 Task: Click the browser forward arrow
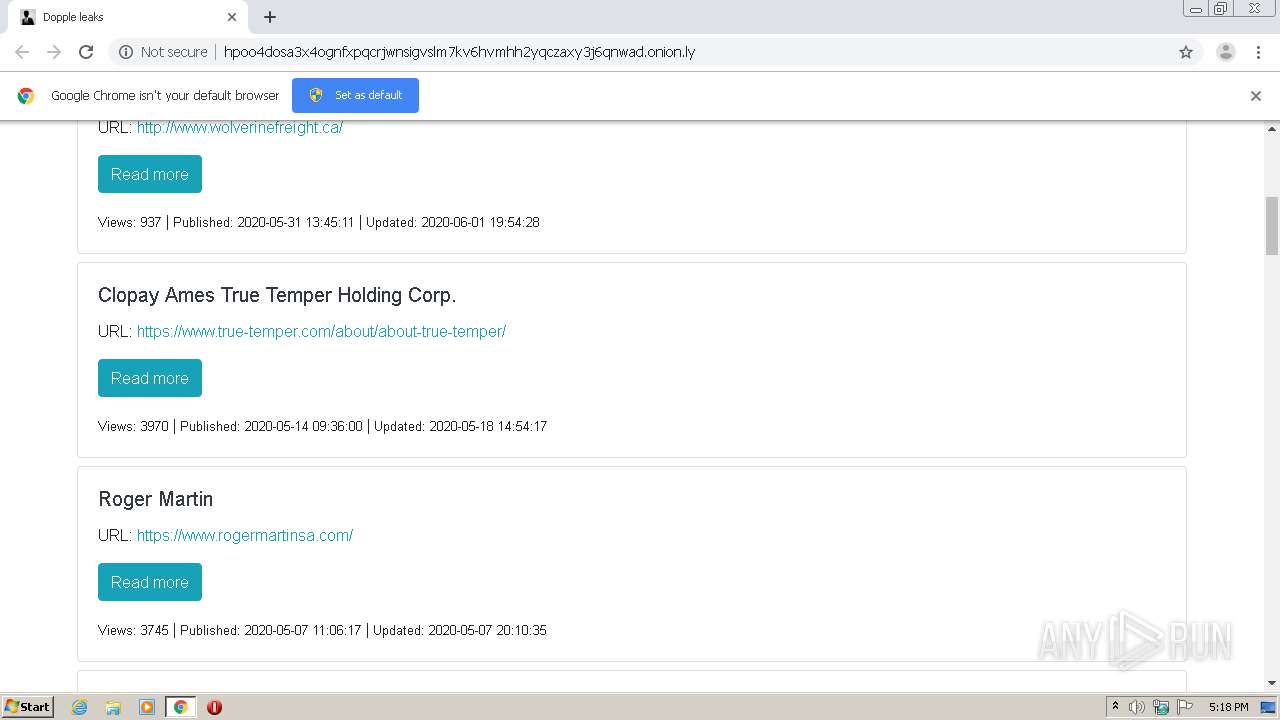pyautogui.click(x=54, y=52)
